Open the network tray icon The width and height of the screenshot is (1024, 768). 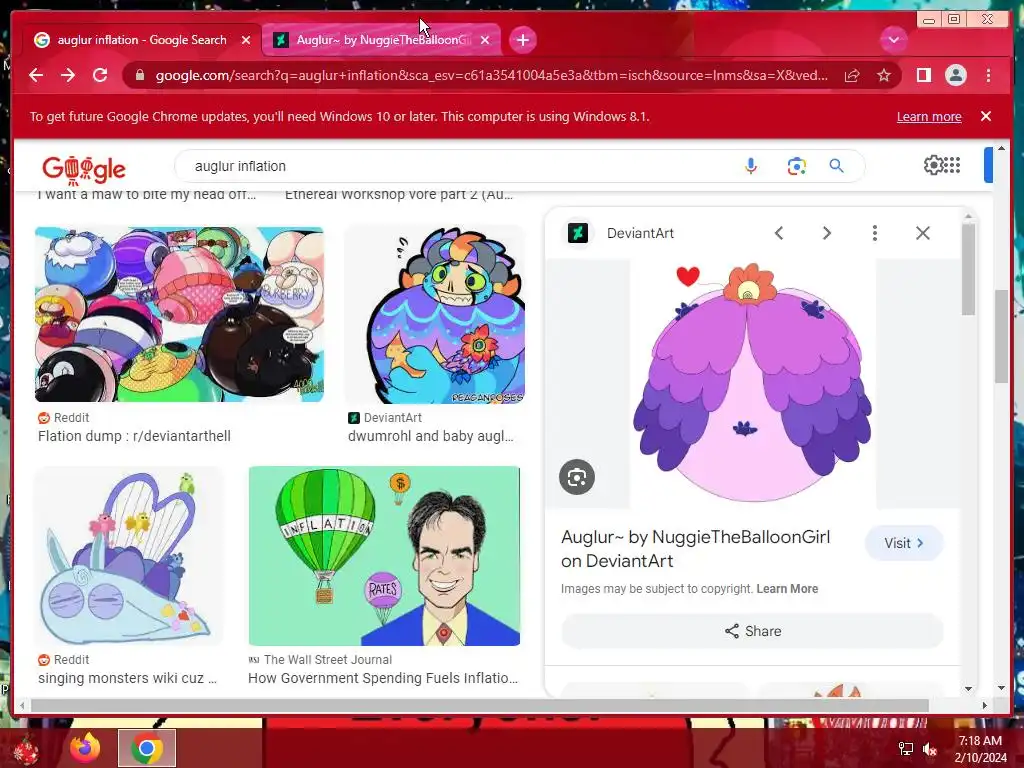click(906, 749)
